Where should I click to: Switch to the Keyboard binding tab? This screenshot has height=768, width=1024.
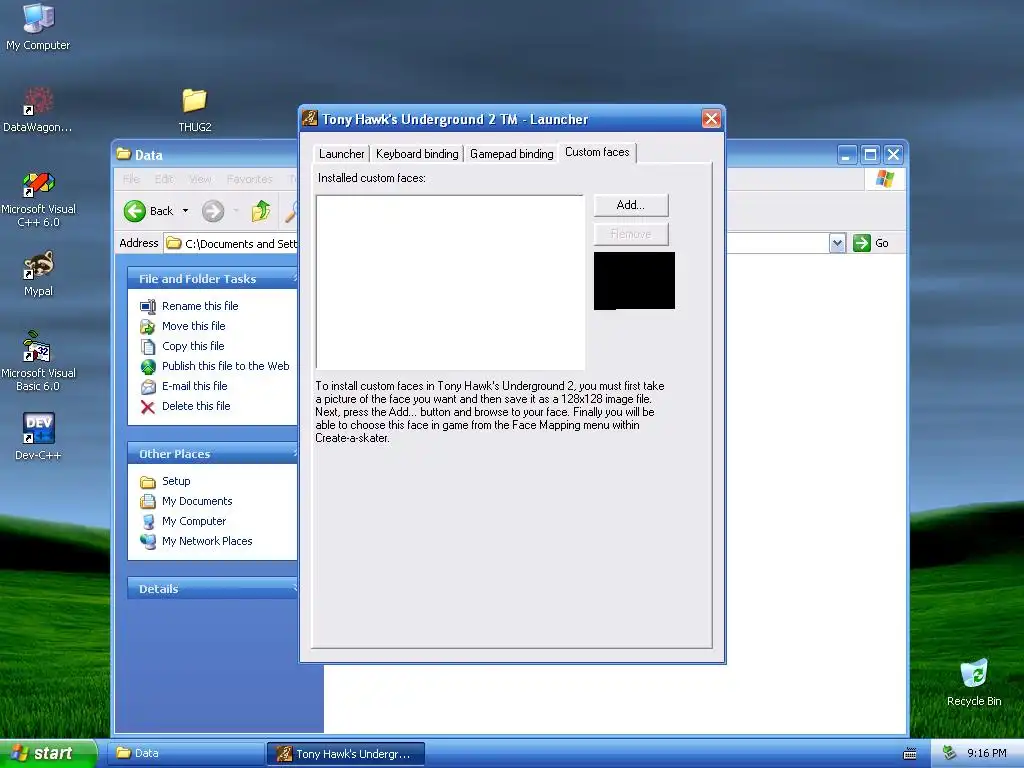click(417, 153)
